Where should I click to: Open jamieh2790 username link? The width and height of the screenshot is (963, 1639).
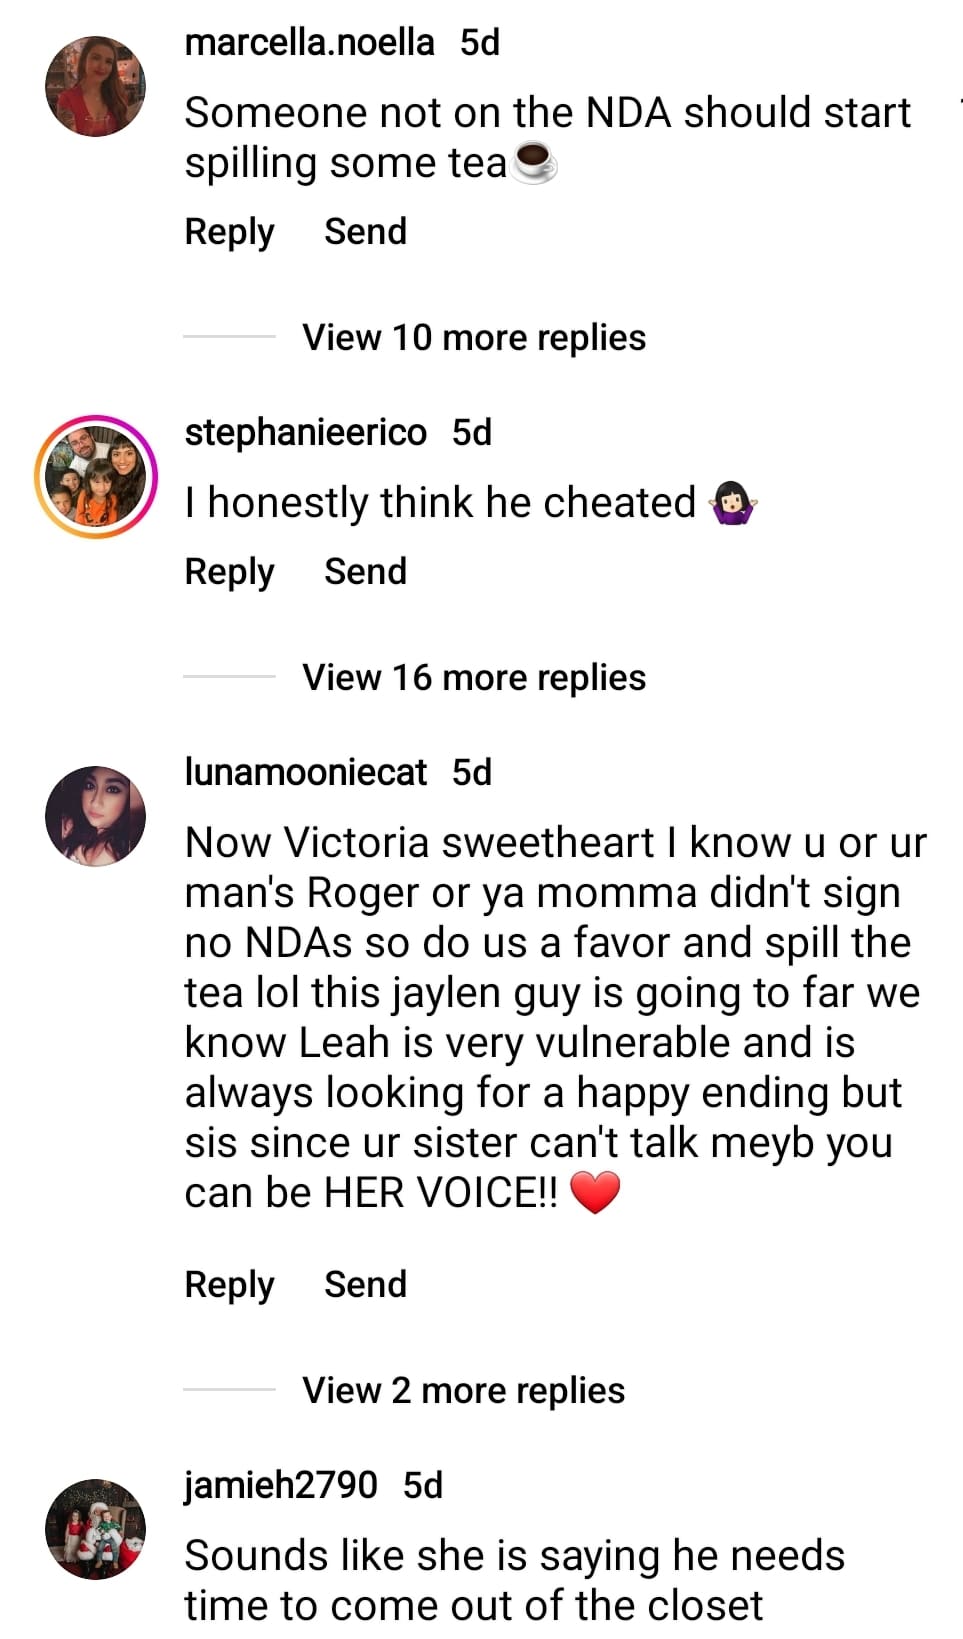(x=281, y=1486)
